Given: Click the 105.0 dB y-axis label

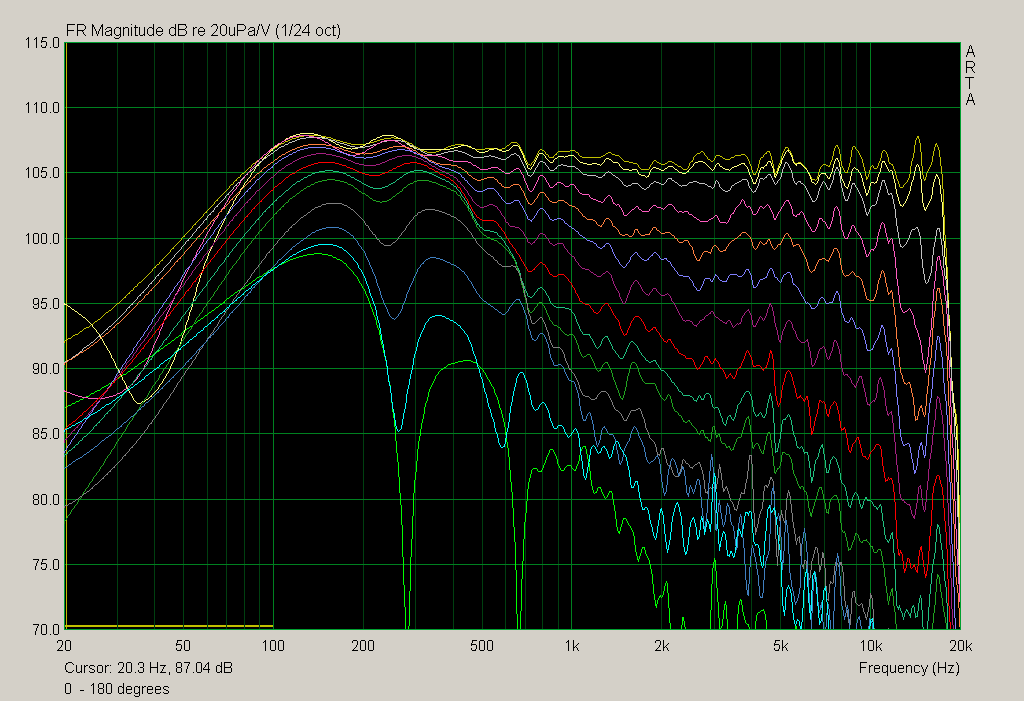Looking at the screenshot, I should point(42,173).
